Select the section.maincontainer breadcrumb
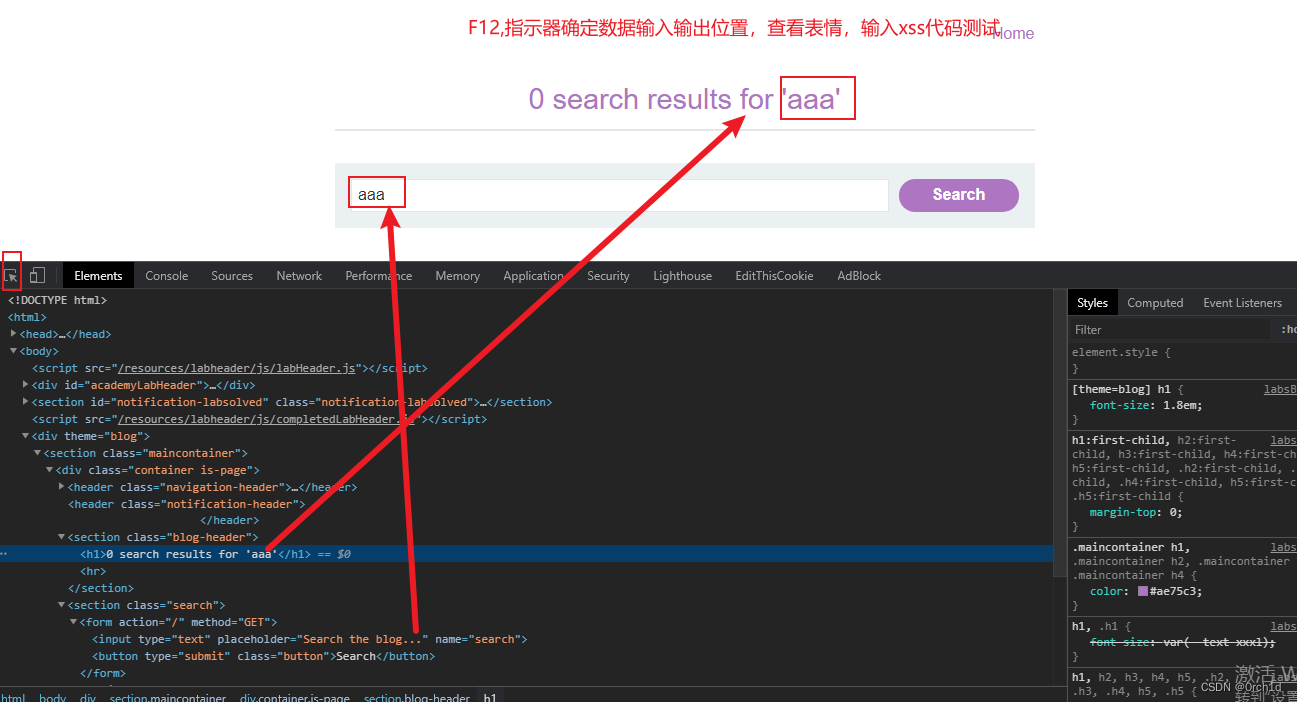 [x=168, y=697]
